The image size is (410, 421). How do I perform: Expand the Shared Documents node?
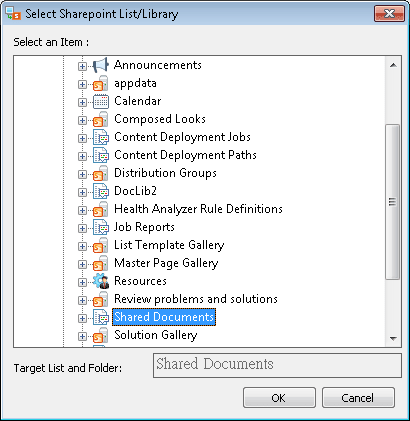pos(82,318)
